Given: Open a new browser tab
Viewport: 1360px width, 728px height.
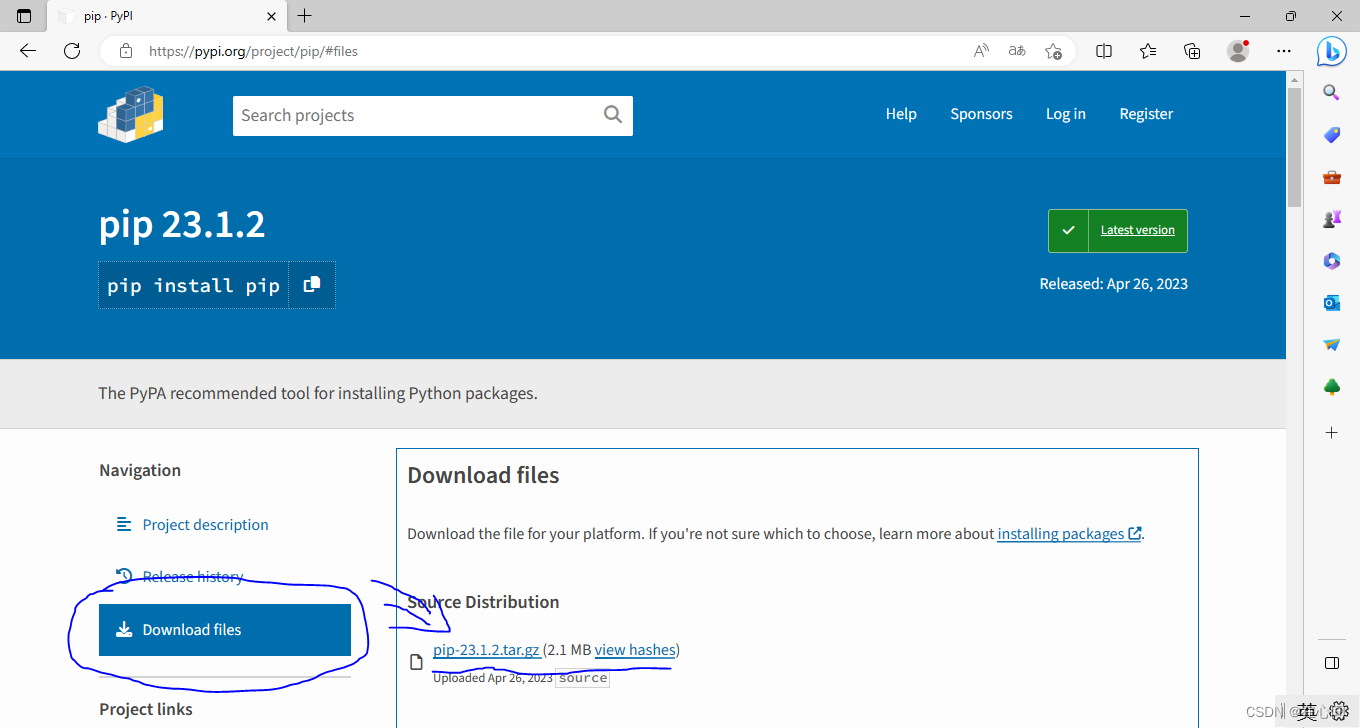Looking at the screenshot, I should (305, 16).
